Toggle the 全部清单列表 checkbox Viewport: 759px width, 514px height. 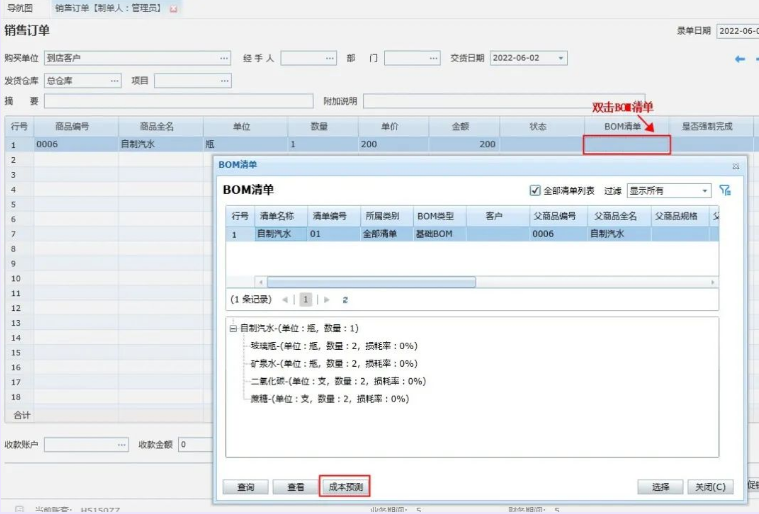pyautogui.click(x=535, y=190)
